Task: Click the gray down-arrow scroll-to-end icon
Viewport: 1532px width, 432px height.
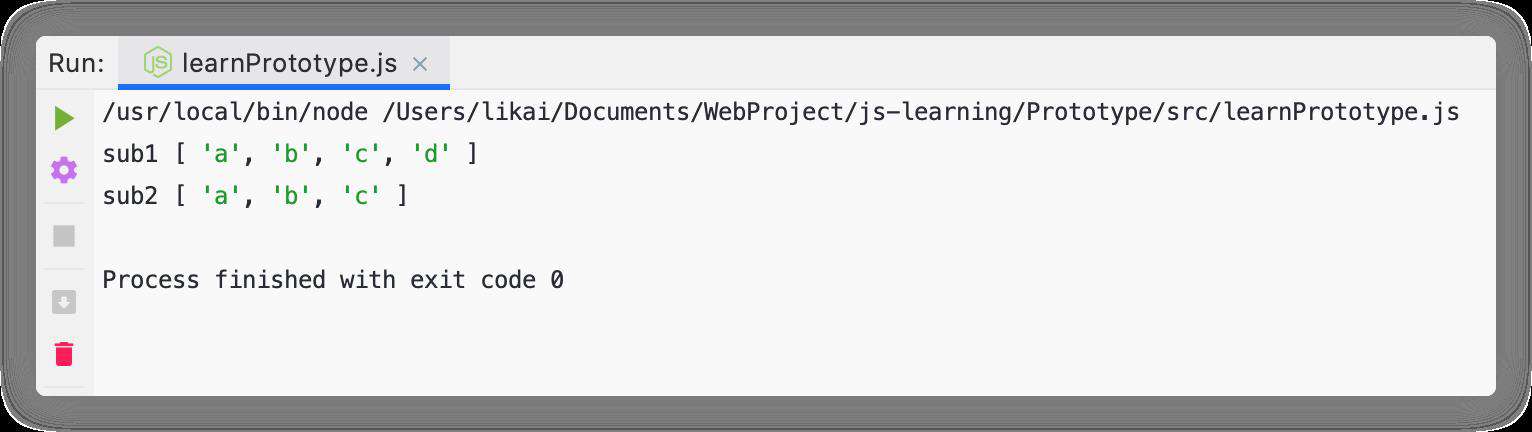Action: (64, 302)
